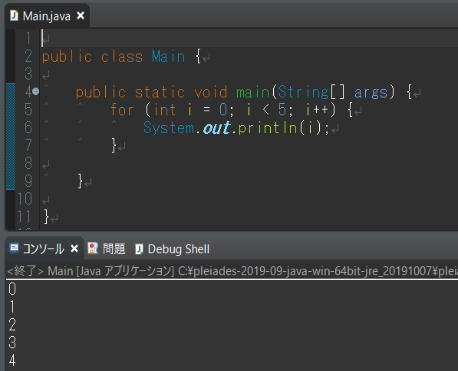
Task: Click the System class reference
Action: click(169, 128)
